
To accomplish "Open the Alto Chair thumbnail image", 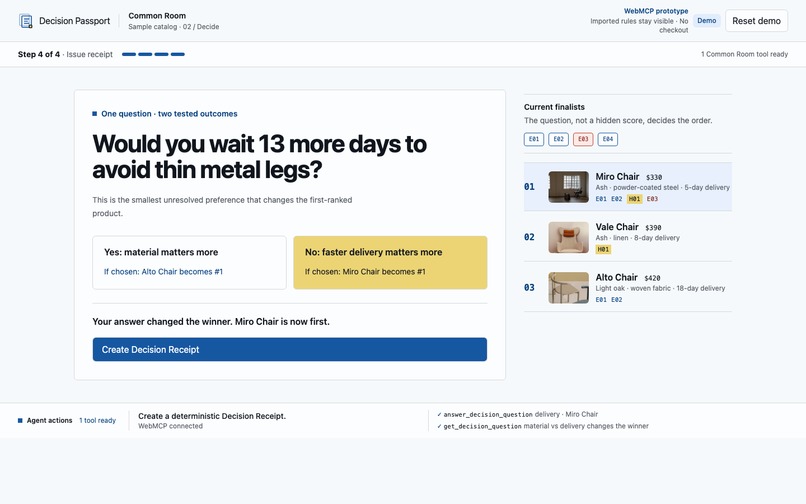I will click(x=569, y=287).
